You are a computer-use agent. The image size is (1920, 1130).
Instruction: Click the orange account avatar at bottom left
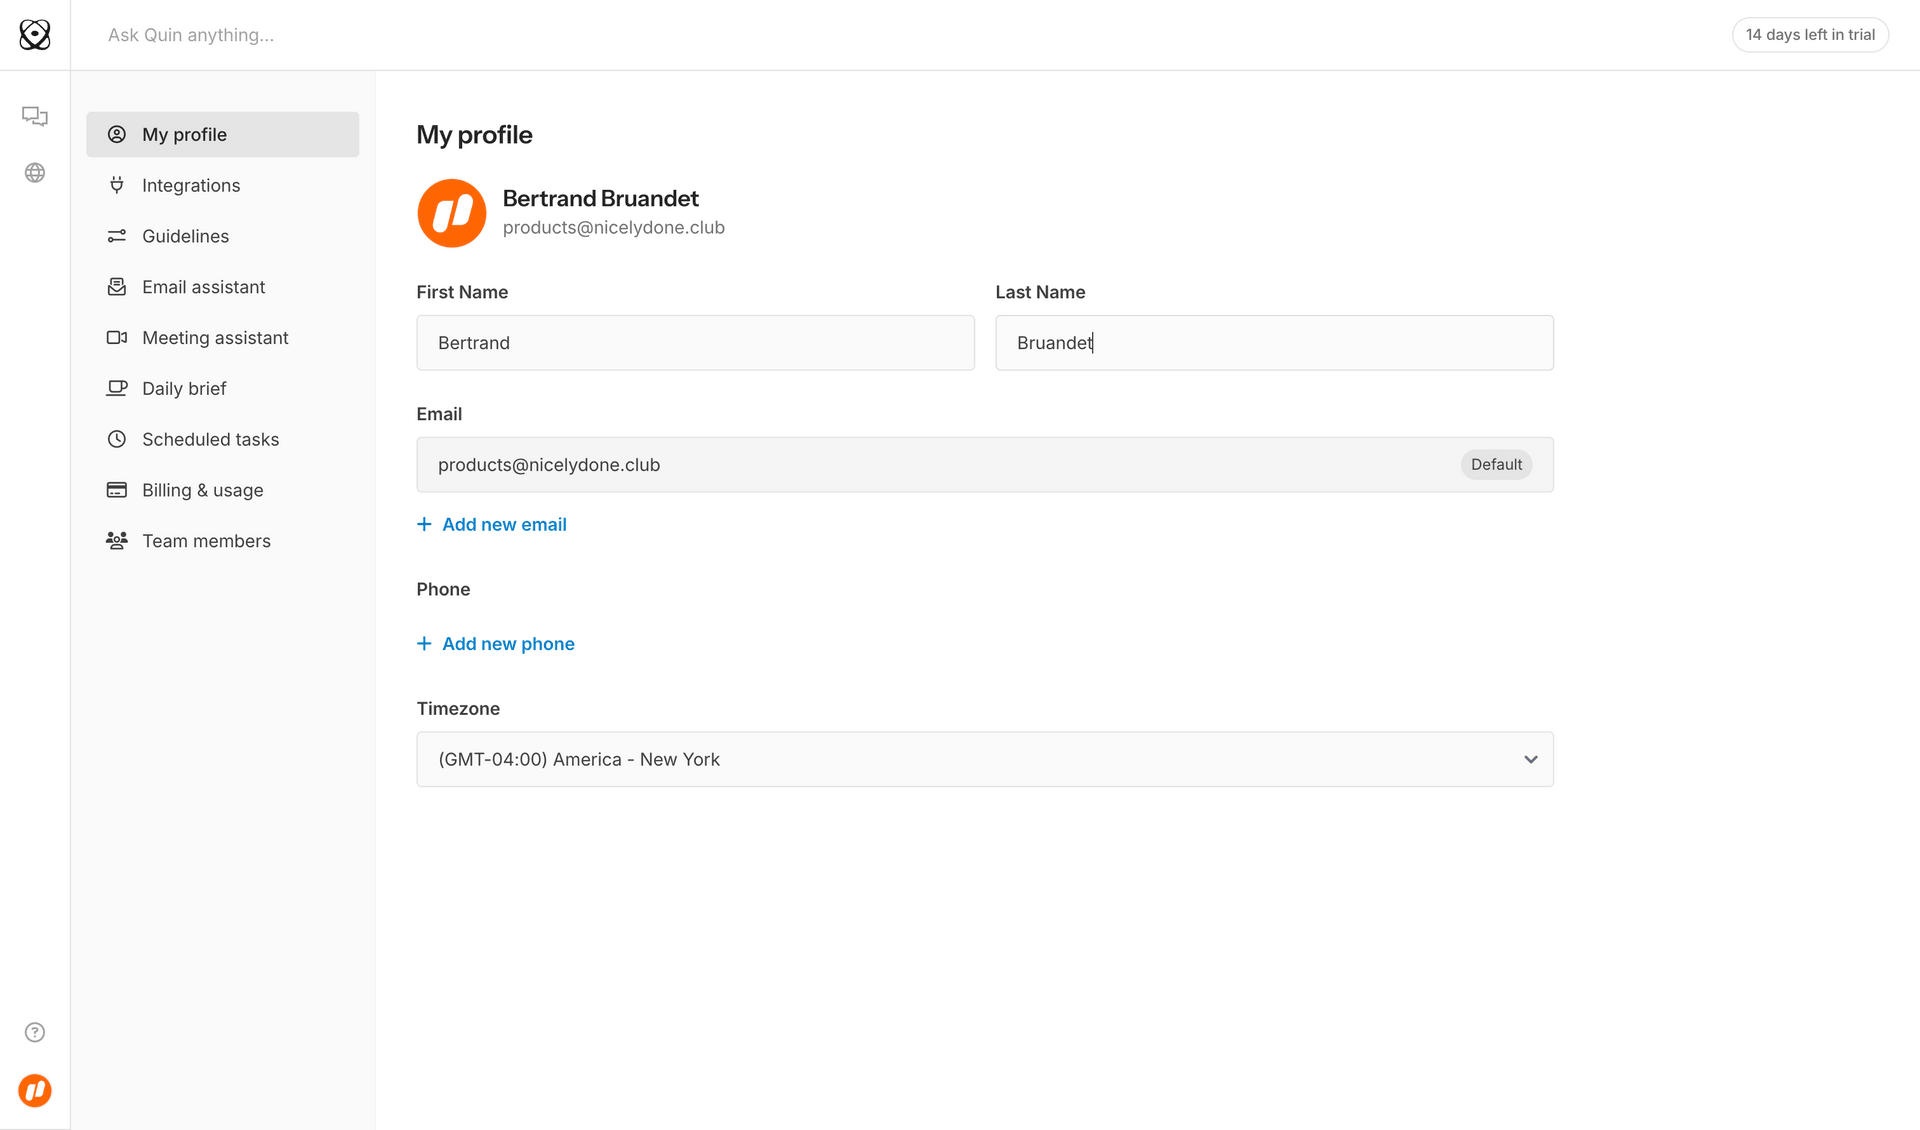click(35, 1090)
